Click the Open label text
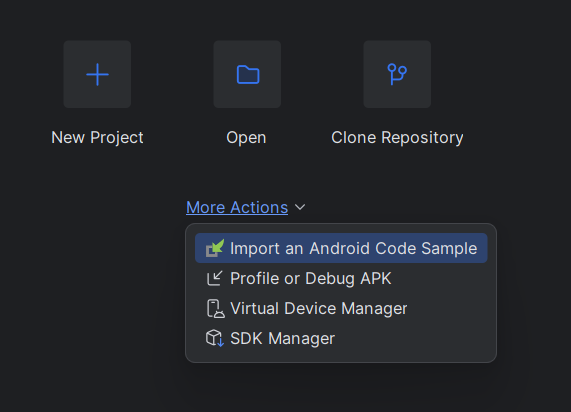The width and height of the screenshot is (571, 412). pos(246,138)
